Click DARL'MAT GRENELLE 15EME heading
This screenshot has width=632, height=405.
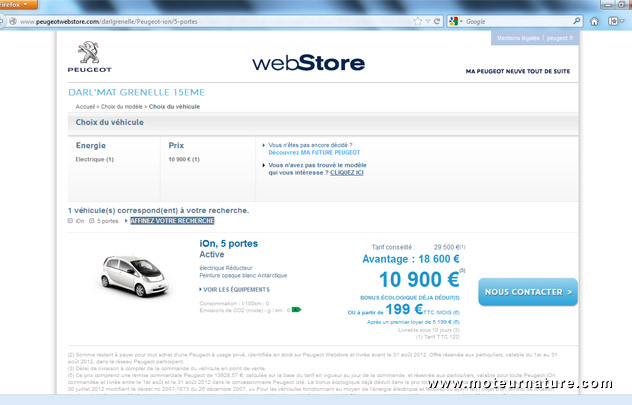point(137,93)
